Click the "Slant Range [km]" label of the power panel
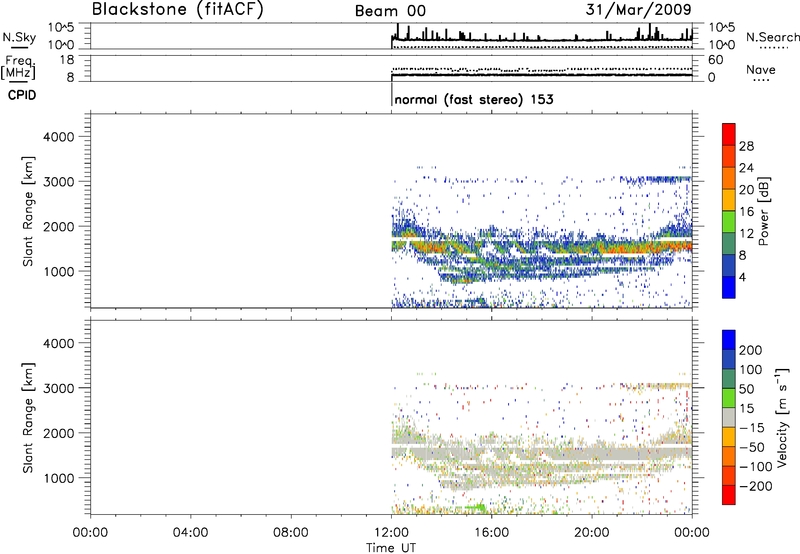Viewport: 800px width, 554px height. 29,211
